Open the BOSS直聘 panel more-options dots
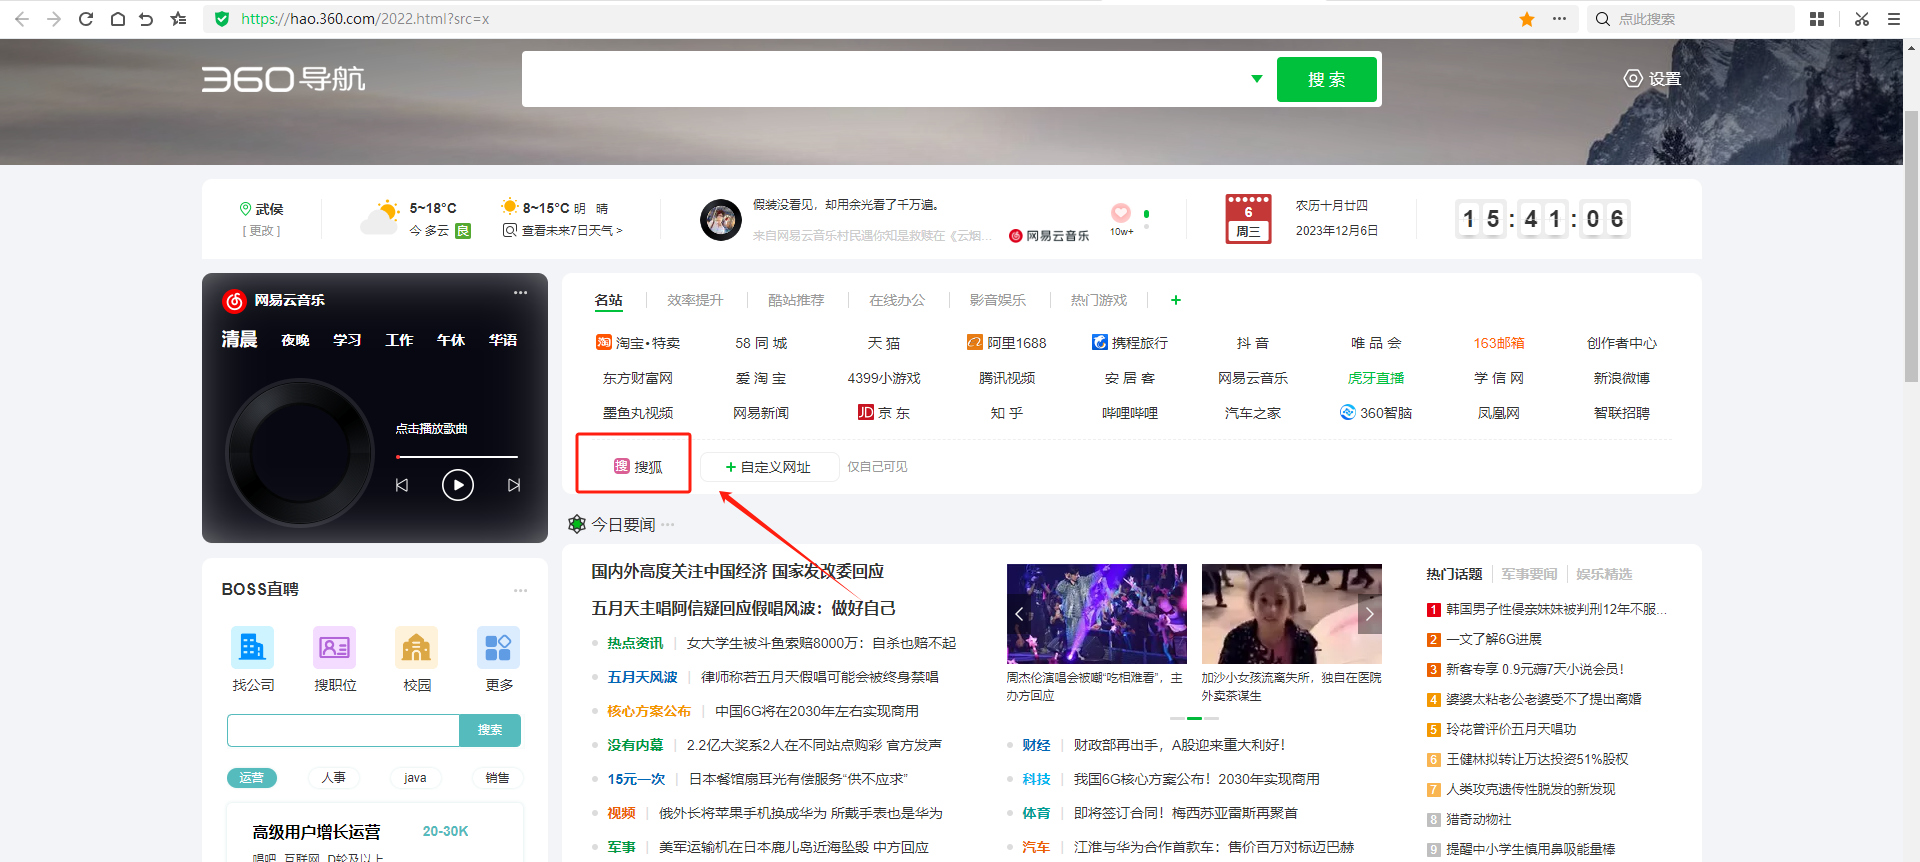This screenshot has height=862, width=1920. [x=520, y=590]
